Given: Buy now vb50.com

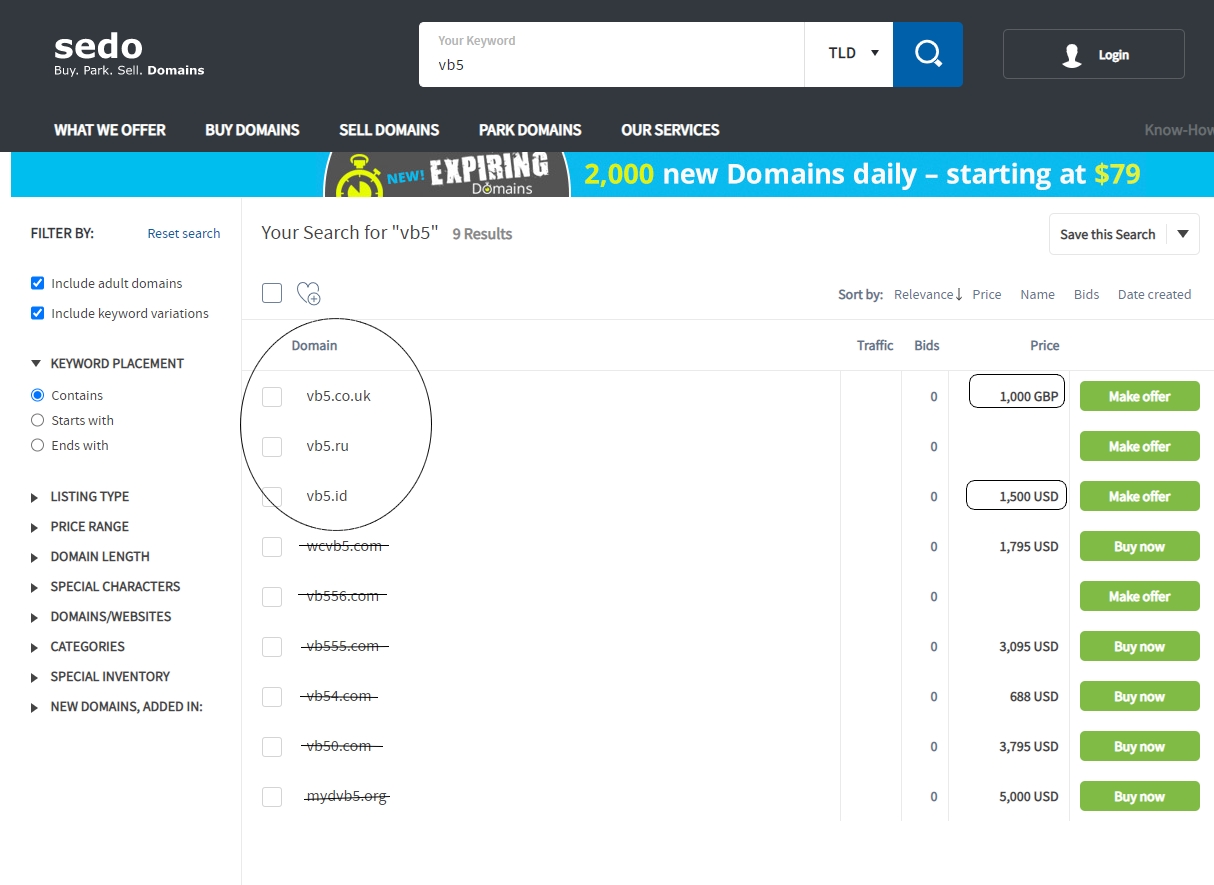Looking at the screenshot, I should [x=1139, y=746].
